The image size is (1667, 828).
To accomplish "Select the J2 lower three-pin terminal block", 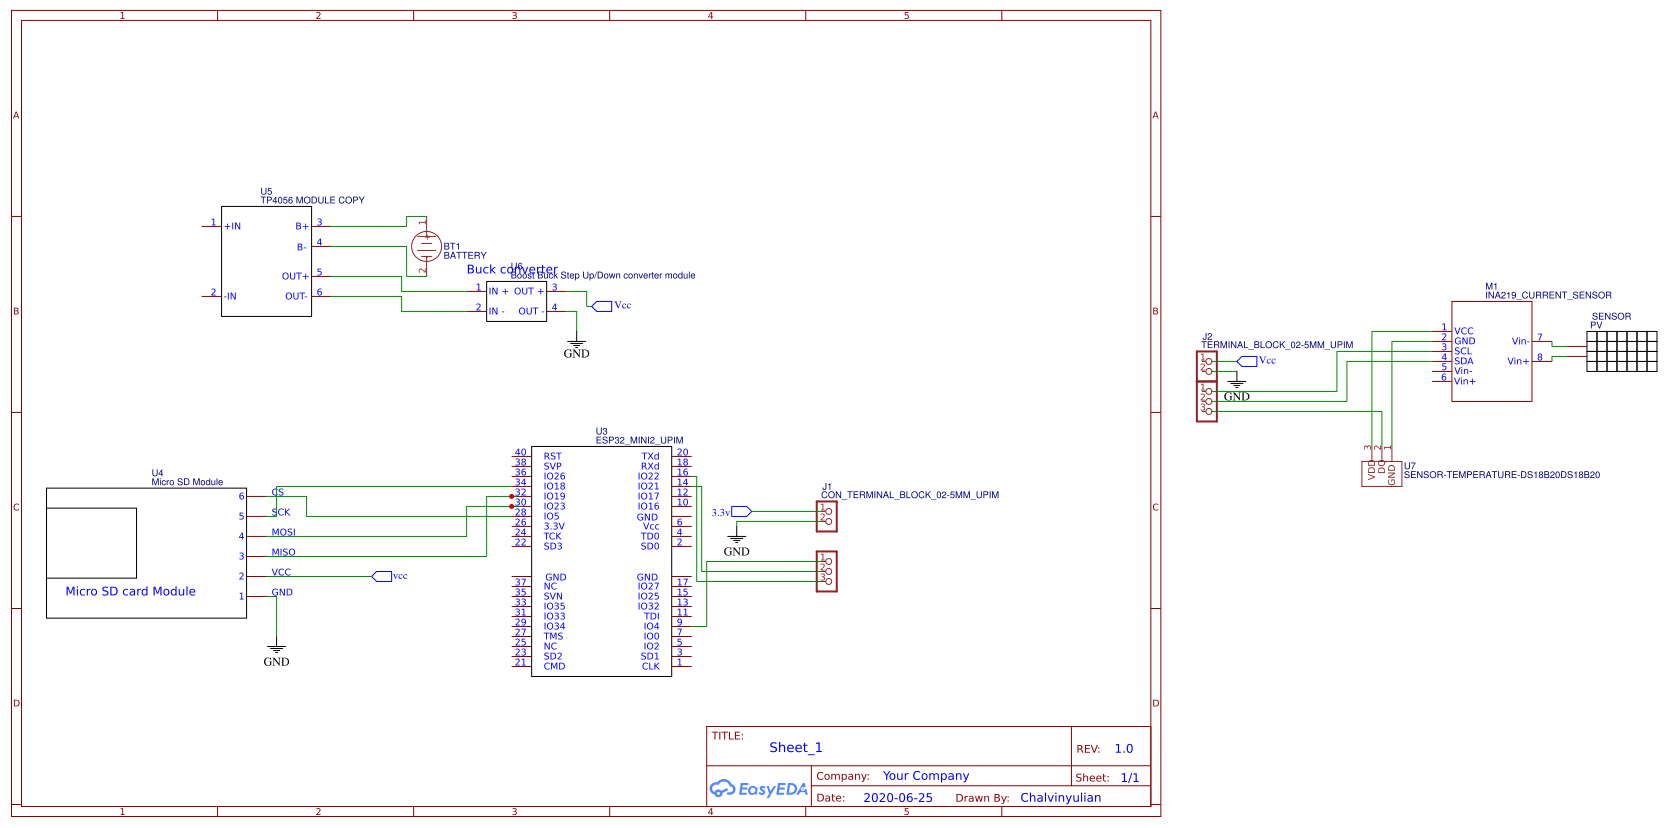I will 1207,402.
